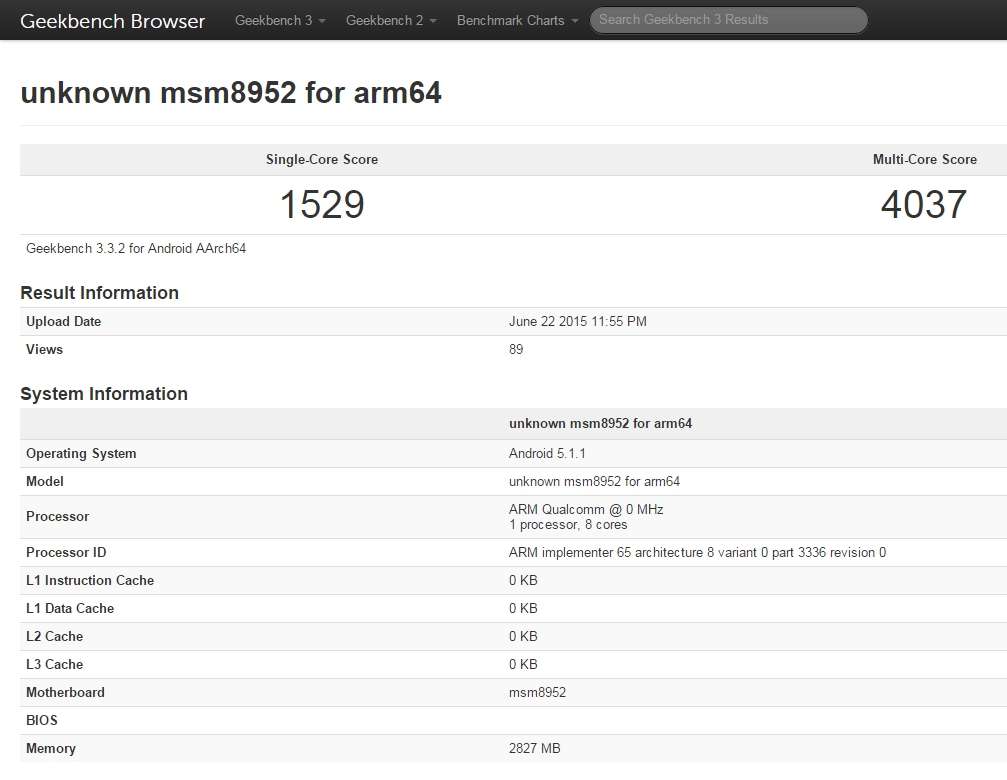Viewport: 1007px width, 780px height.
Task: Click the single-core score value 1529
Action: tap(322, 204)
